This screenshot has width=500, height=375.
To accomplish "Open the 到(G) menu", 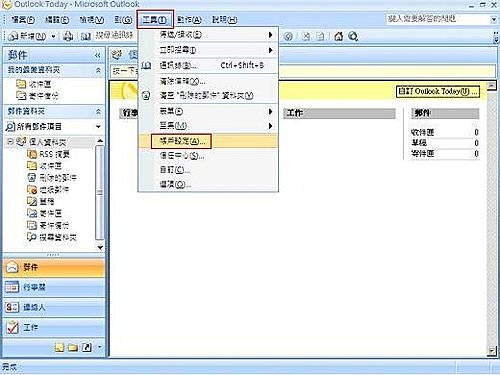I will (123, 20).
